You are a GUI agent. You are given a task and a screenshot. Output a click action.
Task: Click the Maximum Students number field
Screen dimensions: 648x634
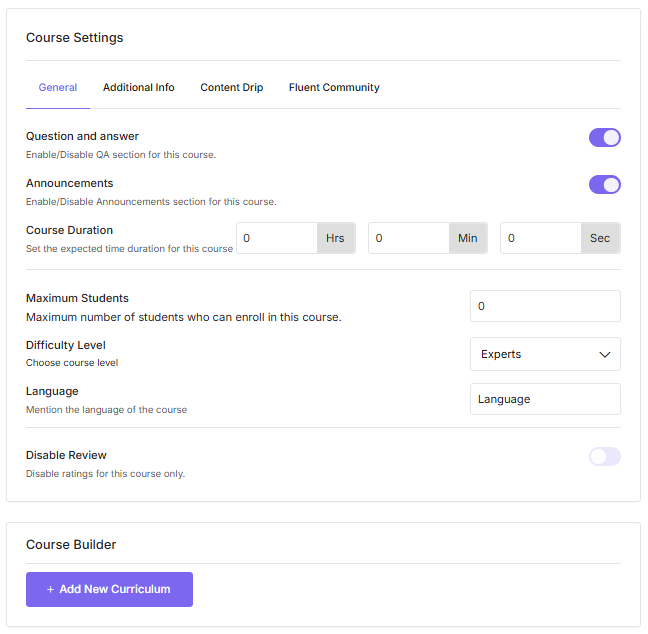[x=545, y=306]
